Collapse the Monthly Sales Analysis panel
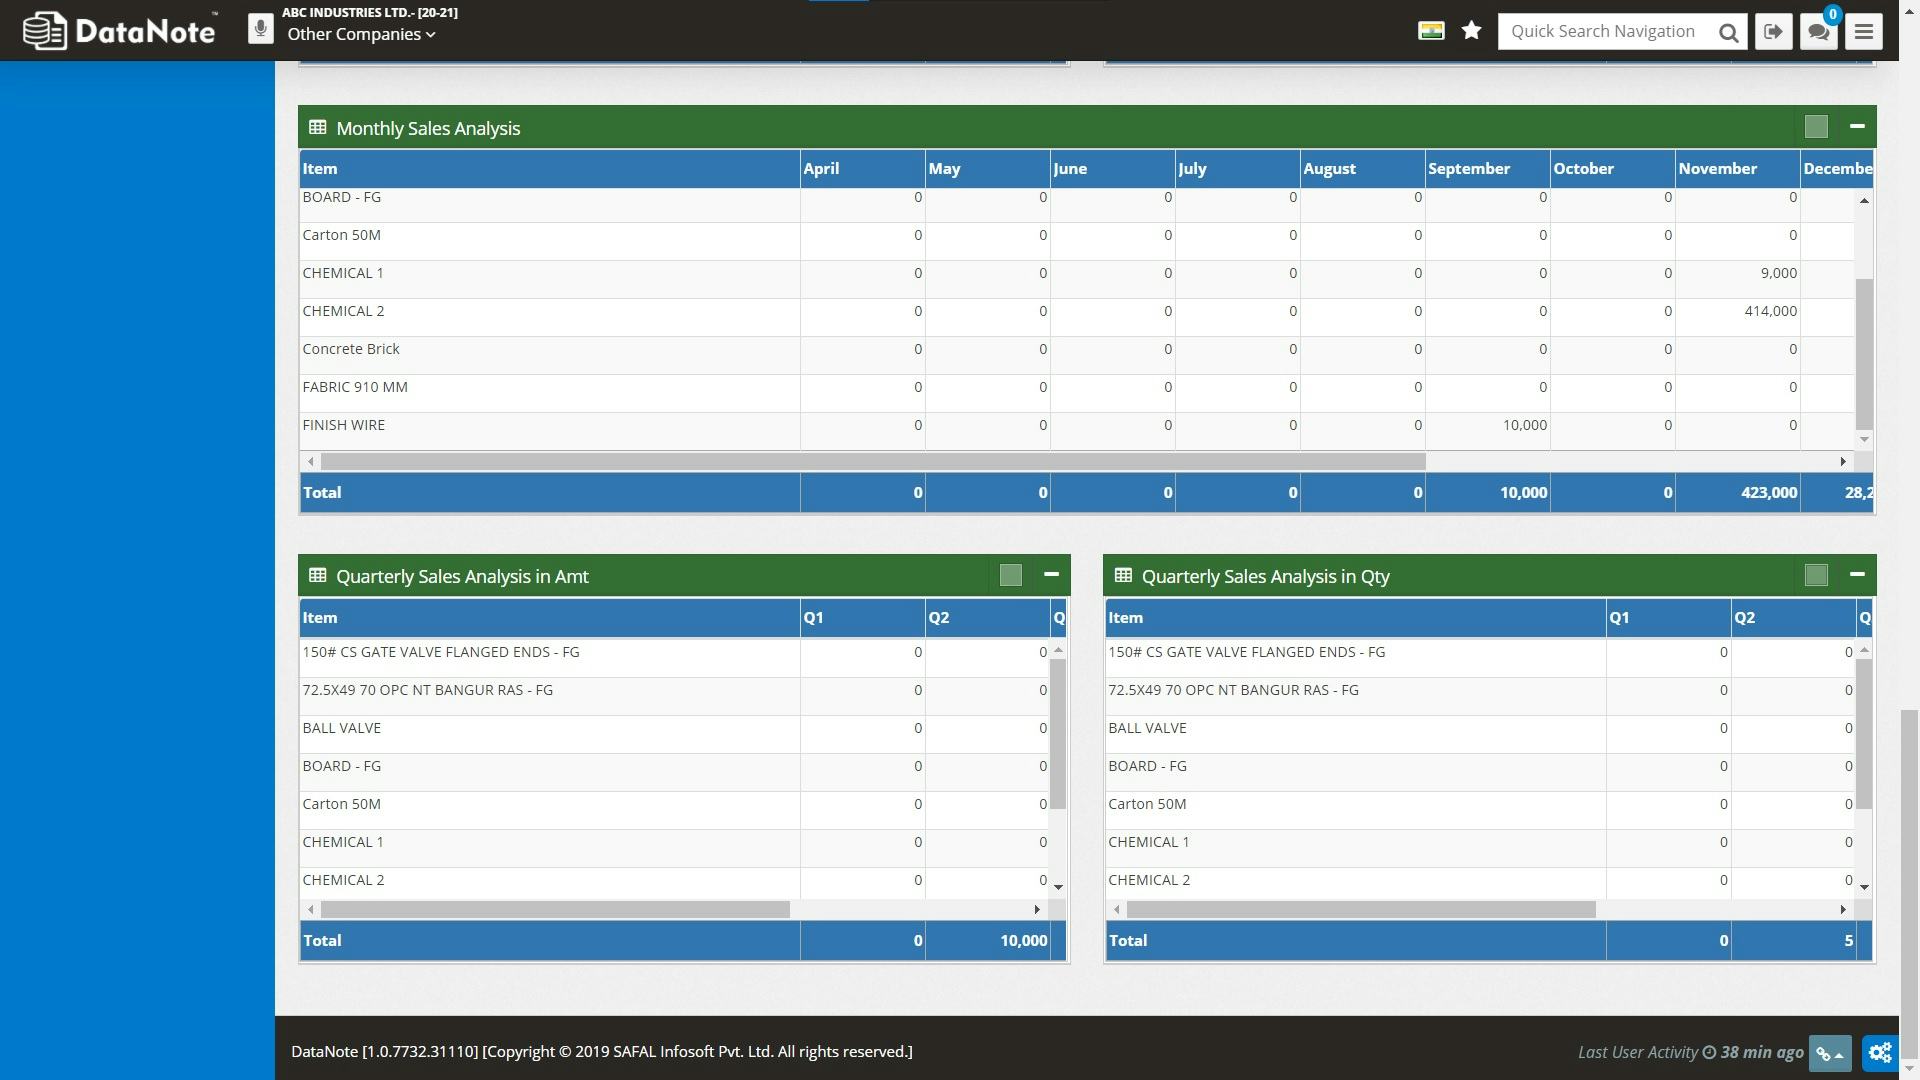 tap(1857, 126)
